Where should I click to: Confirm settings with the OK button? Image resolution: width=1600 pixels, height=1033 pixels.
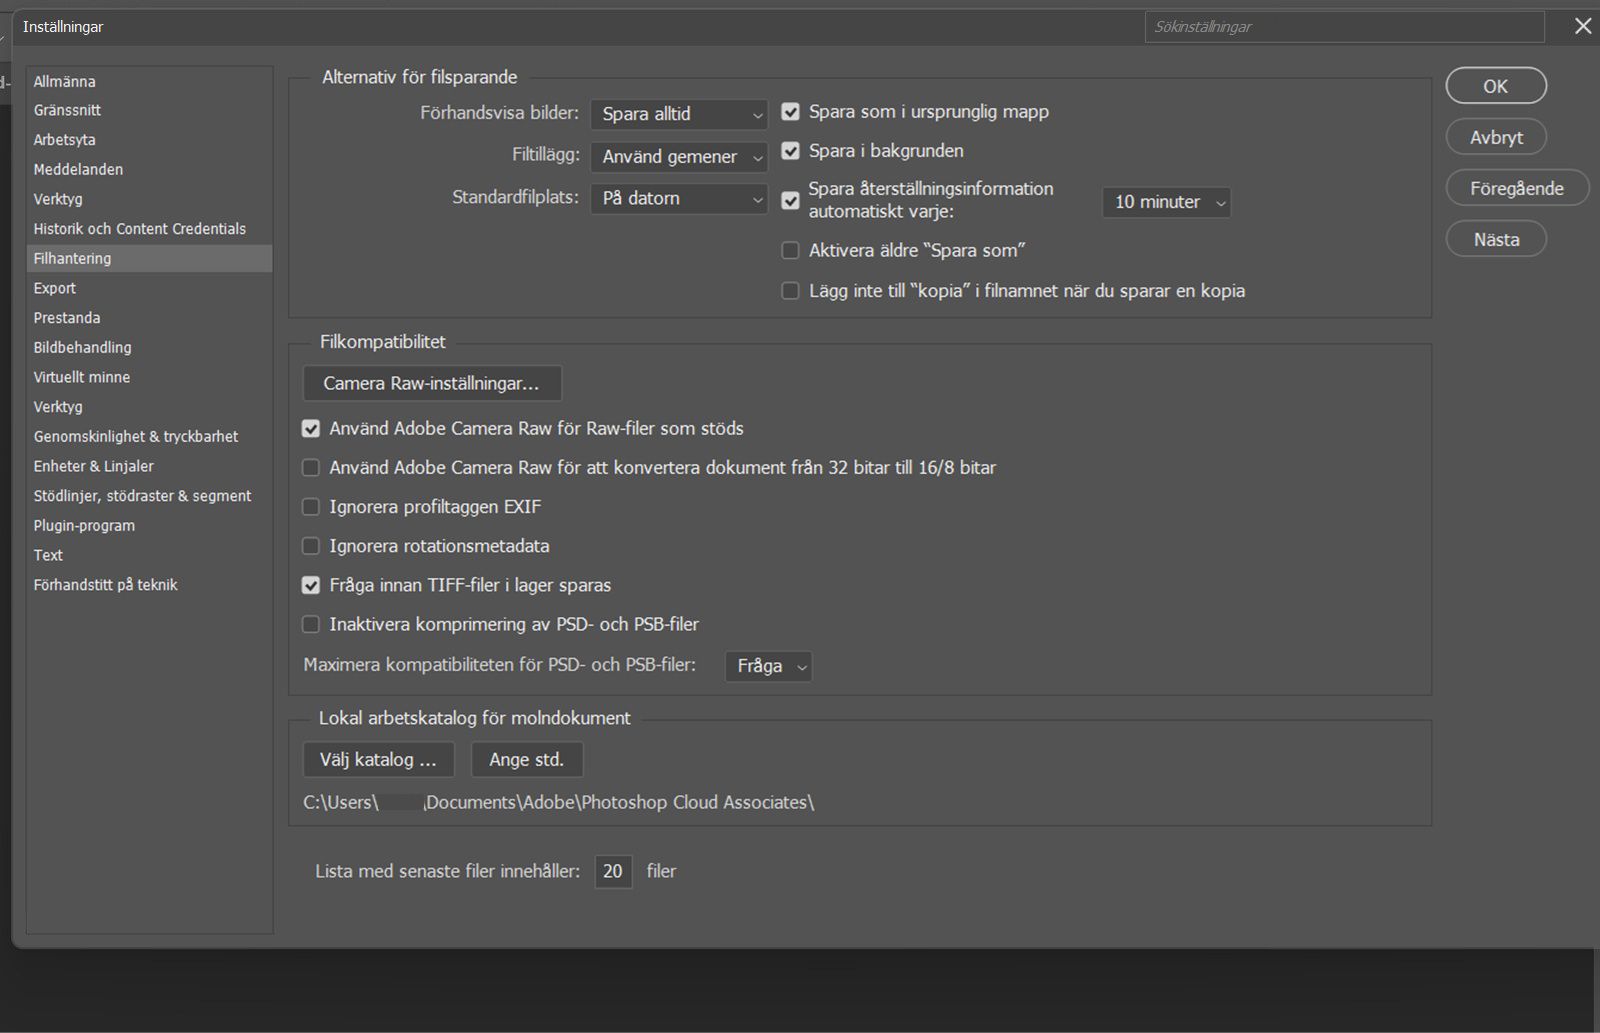point(1495,86)
